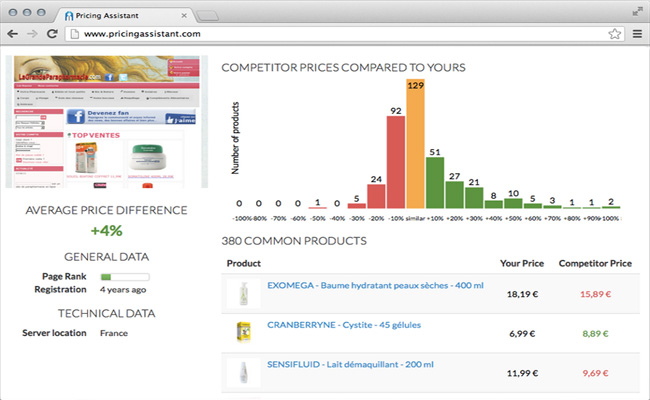Viewport: 650px width, 400px height.
Task: Click the red 24 bar at -20%
Action: 376,196
